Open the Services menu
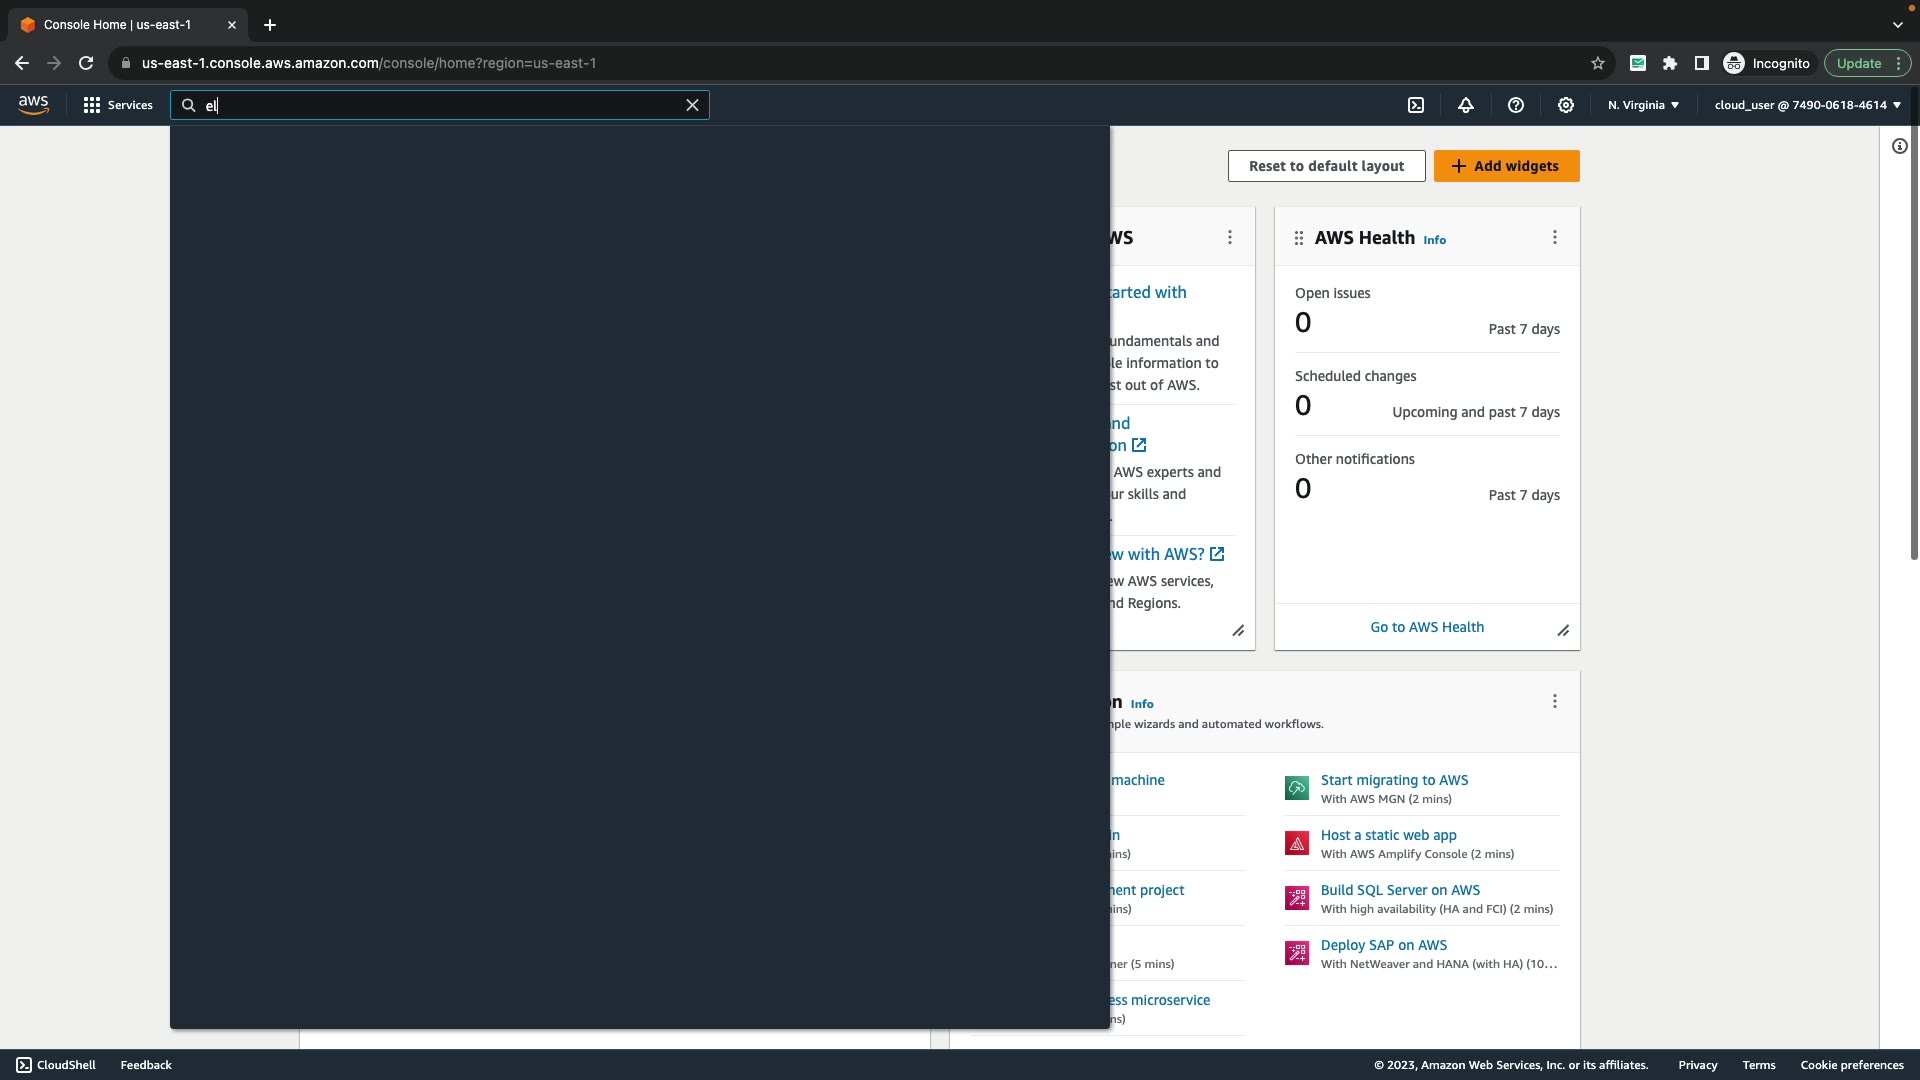1920x1080 pixels. pyautogui.click(x=118, y=105)
